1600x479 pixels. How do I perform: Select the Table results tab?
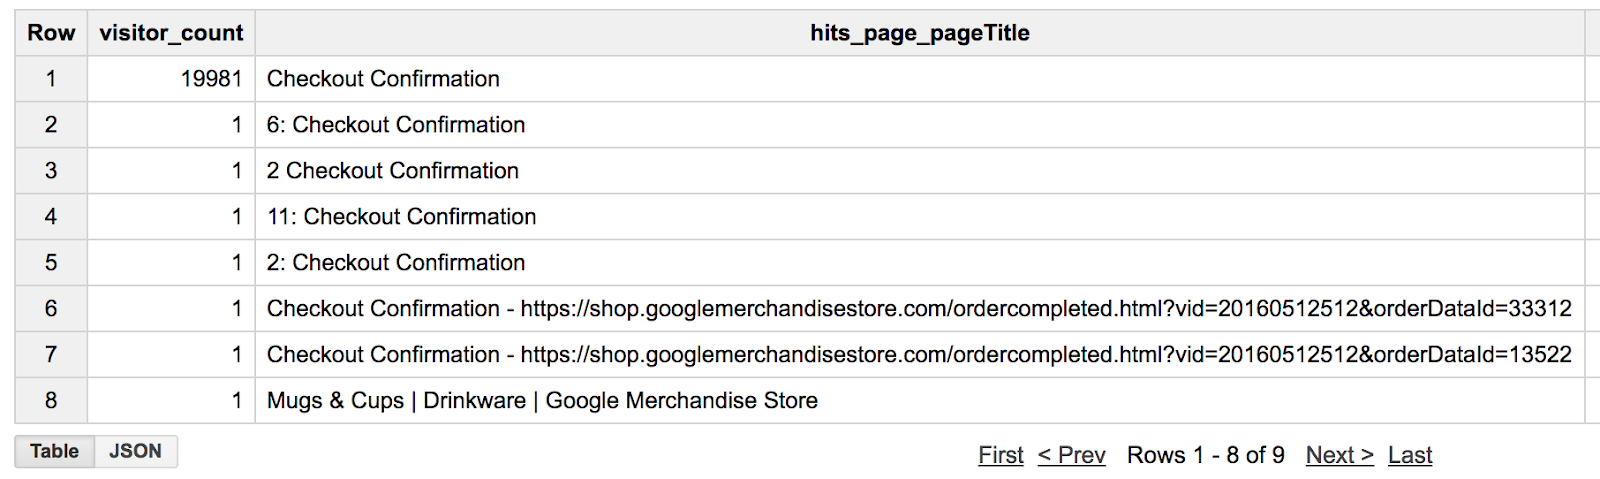55,451
